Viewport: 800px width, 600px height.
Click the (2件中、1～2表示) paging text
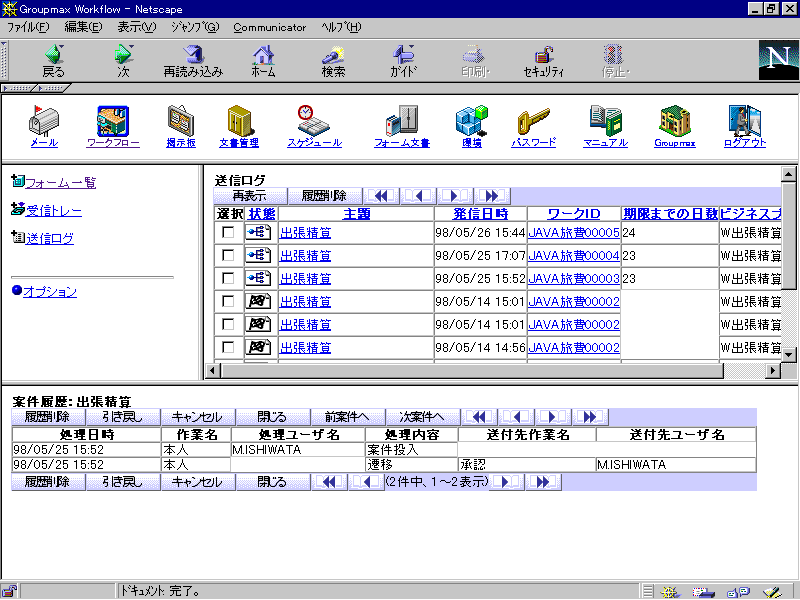pyautogui.click(x=437, y=481)
